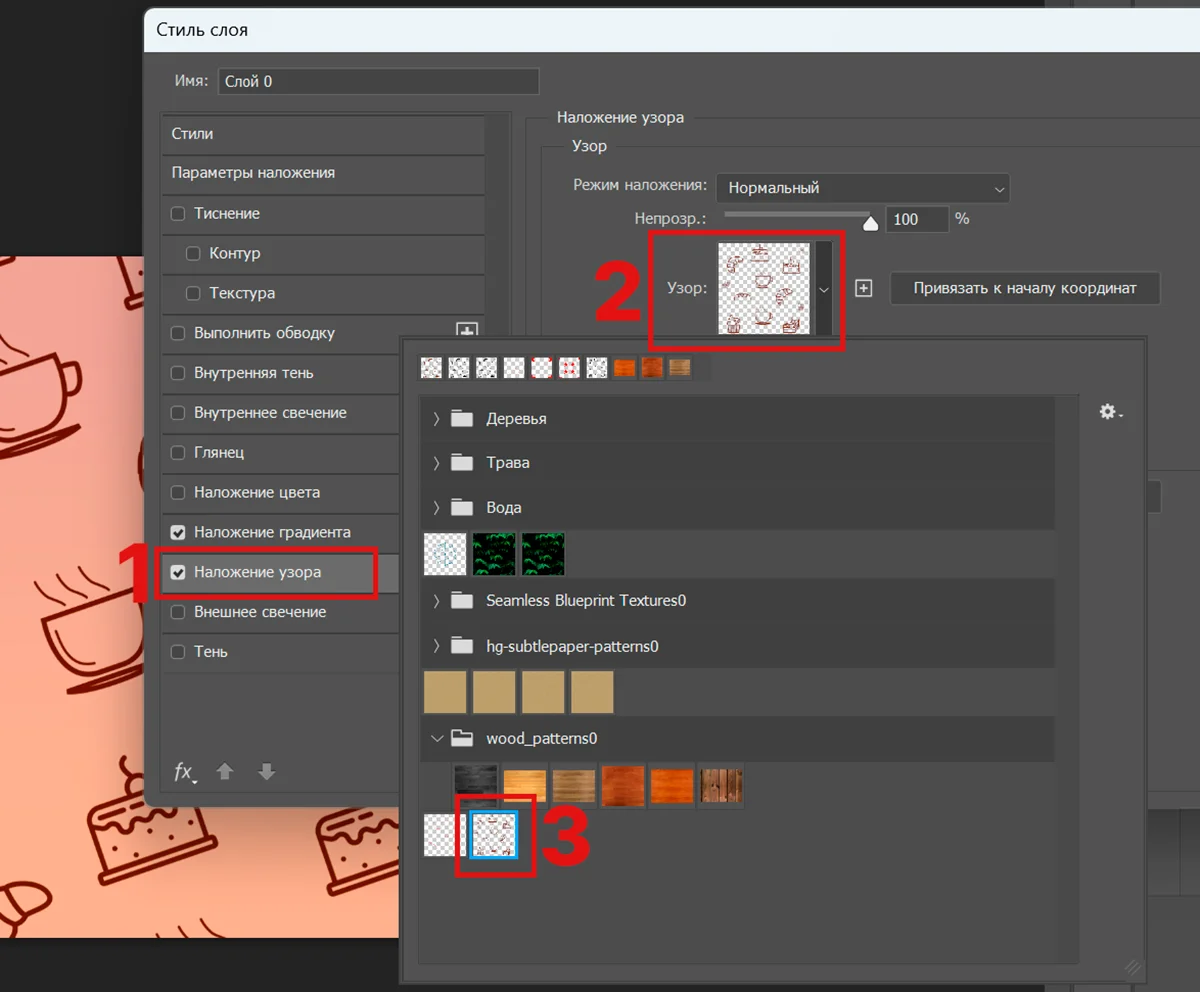
Task: Uncheck the Наложение узора checkbox
Action: coord(178,573)
